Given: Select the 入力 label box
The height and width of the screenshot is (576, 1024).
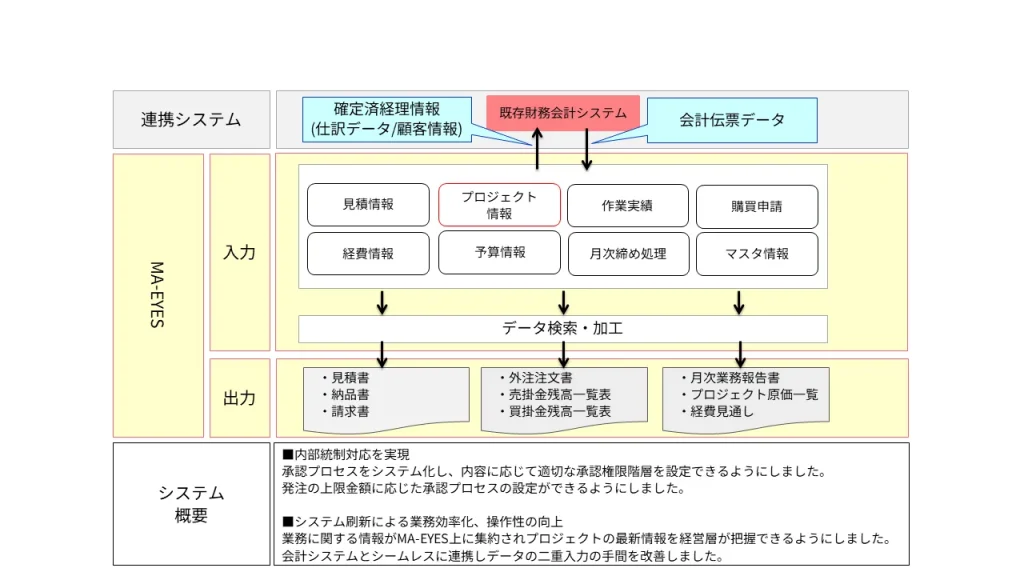Looking at the screenshot, I should coord(240,252).
